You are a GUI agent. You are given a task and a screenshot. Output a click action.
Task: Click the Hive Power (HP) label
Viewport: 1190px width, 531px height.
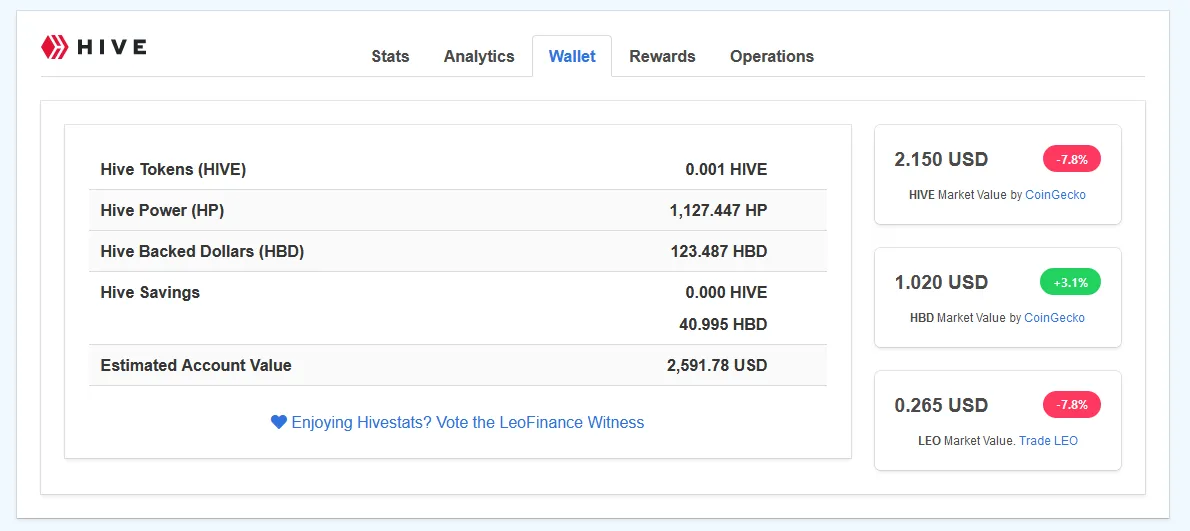click(x=162, y=210)
